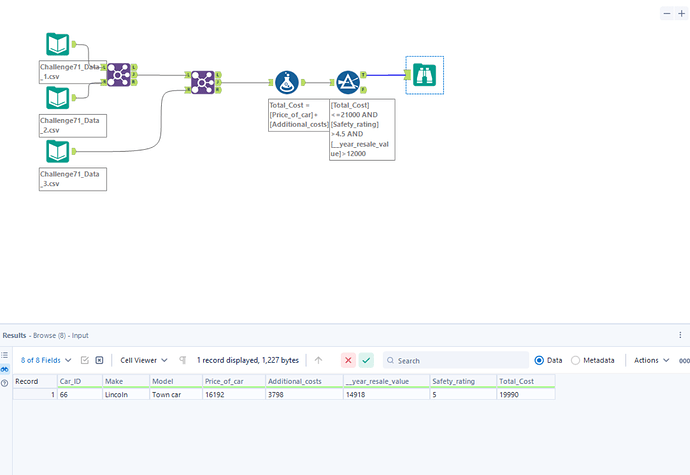690x475 pixels.
Task: Click the Challenge71_Data_1.csv annotation label
Action: (73, 72)
